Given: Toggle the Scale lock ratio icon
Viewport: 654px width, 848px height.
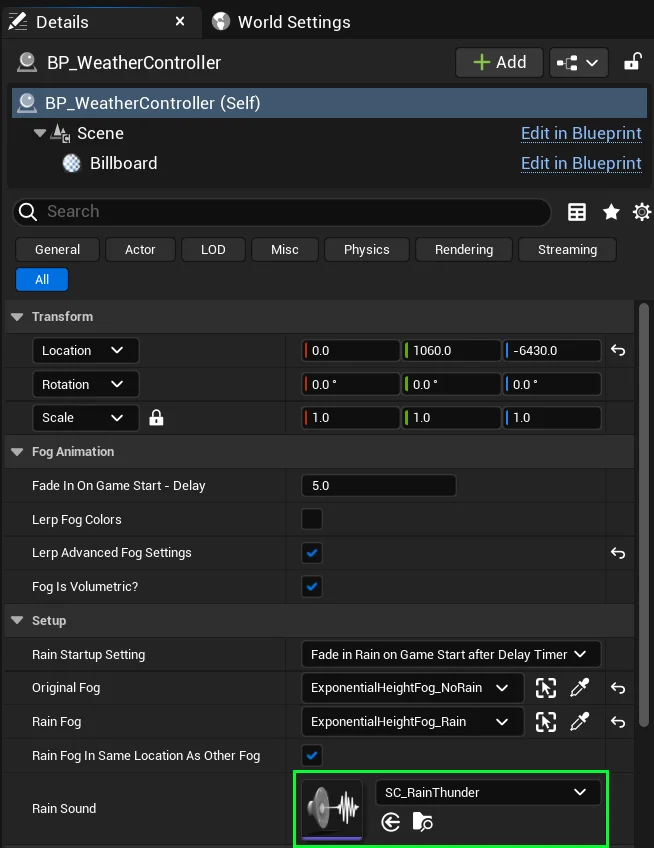Looking at the screenshot, I should (156, 418).
